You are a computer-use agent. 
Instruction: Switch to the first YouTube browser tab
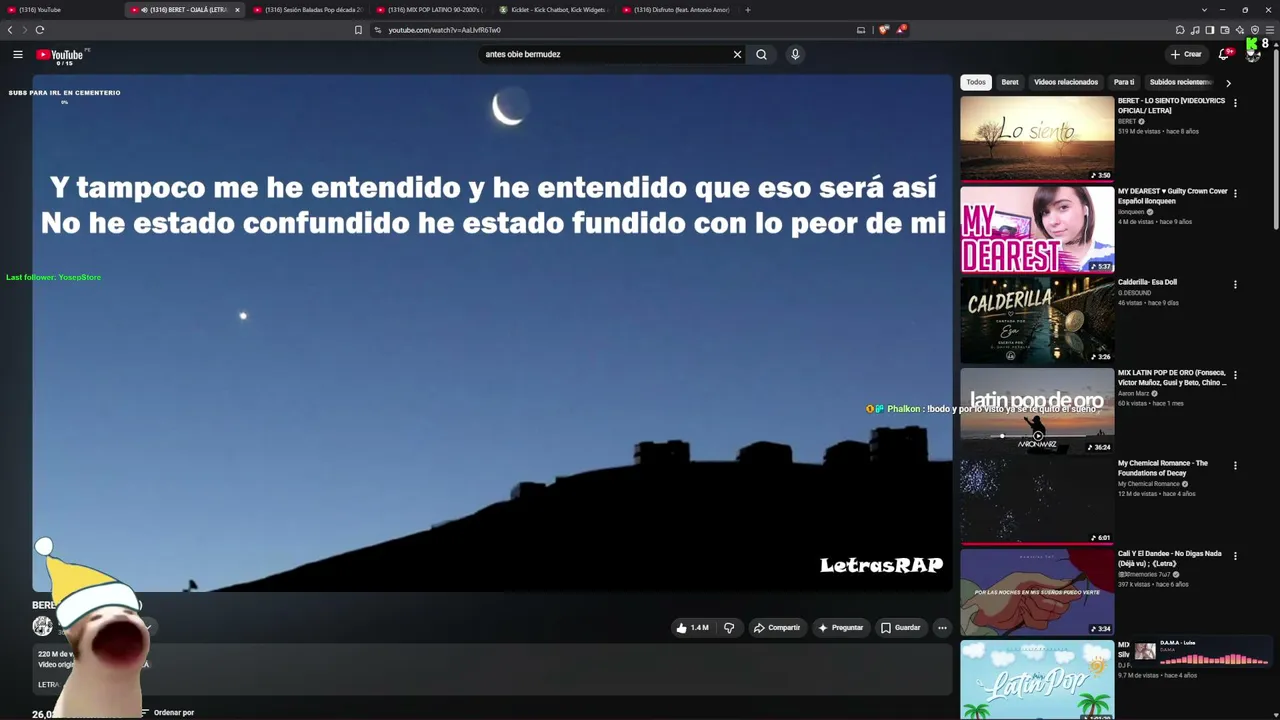pyautogui.click(x=63, y=10)
